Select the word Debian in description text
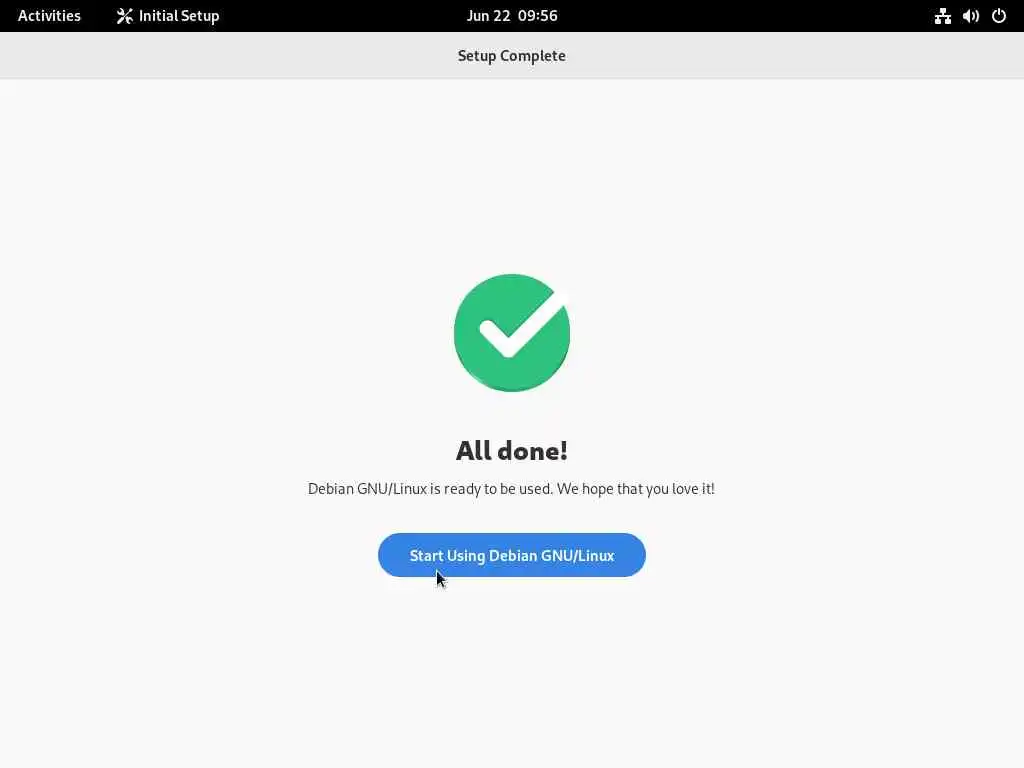The height and width of the screenshot is (768, 1024). pyautogui.click(x=330, y=488)
